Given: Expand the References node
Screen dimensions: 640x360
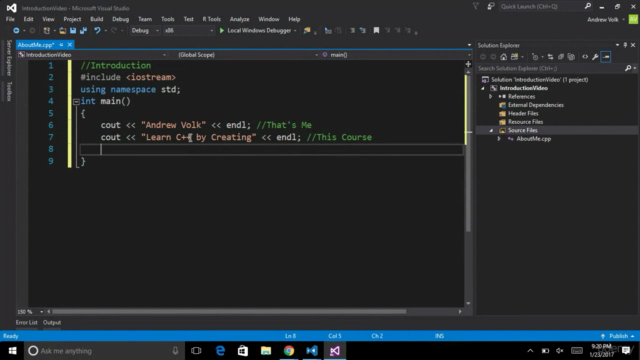Looking at the screenshot, I should click(491, 97).
